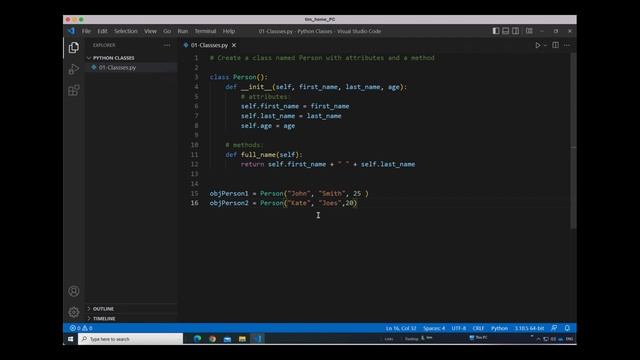Open Explorer panel More Actions ellipsis

coord(167,45)
